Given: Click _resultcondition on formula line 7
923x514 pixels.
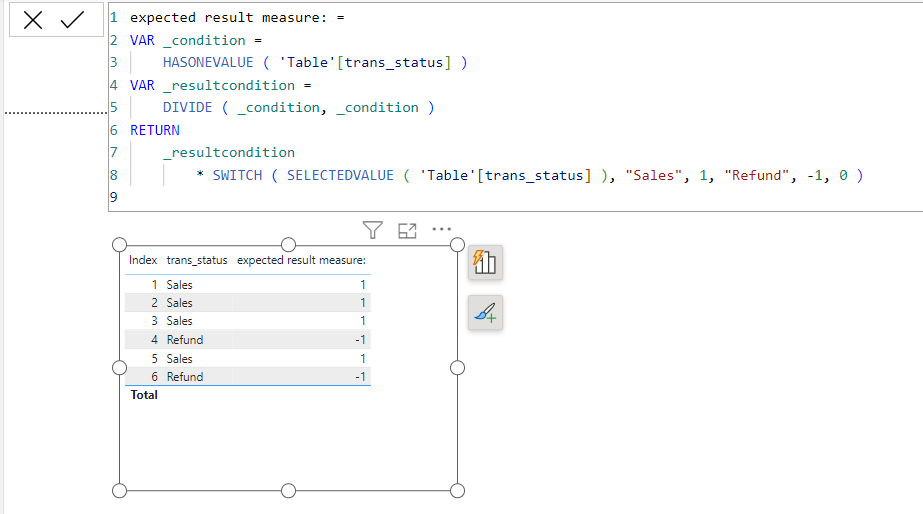Looking at the screenshot, I should (229, 152).
